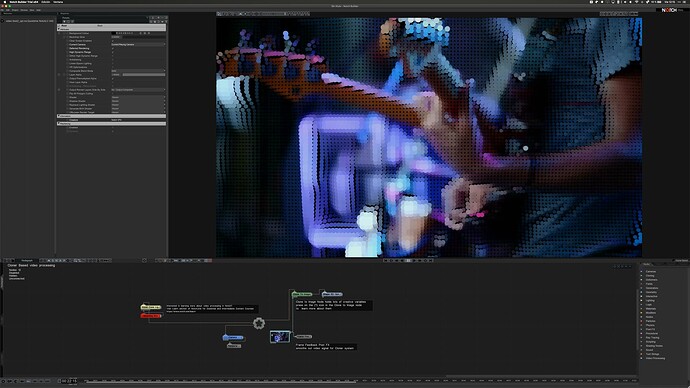Toggle the Clear Screen Enabled checkbox
This screenshot has height=388, width=690.
click(x=113, y=41)
